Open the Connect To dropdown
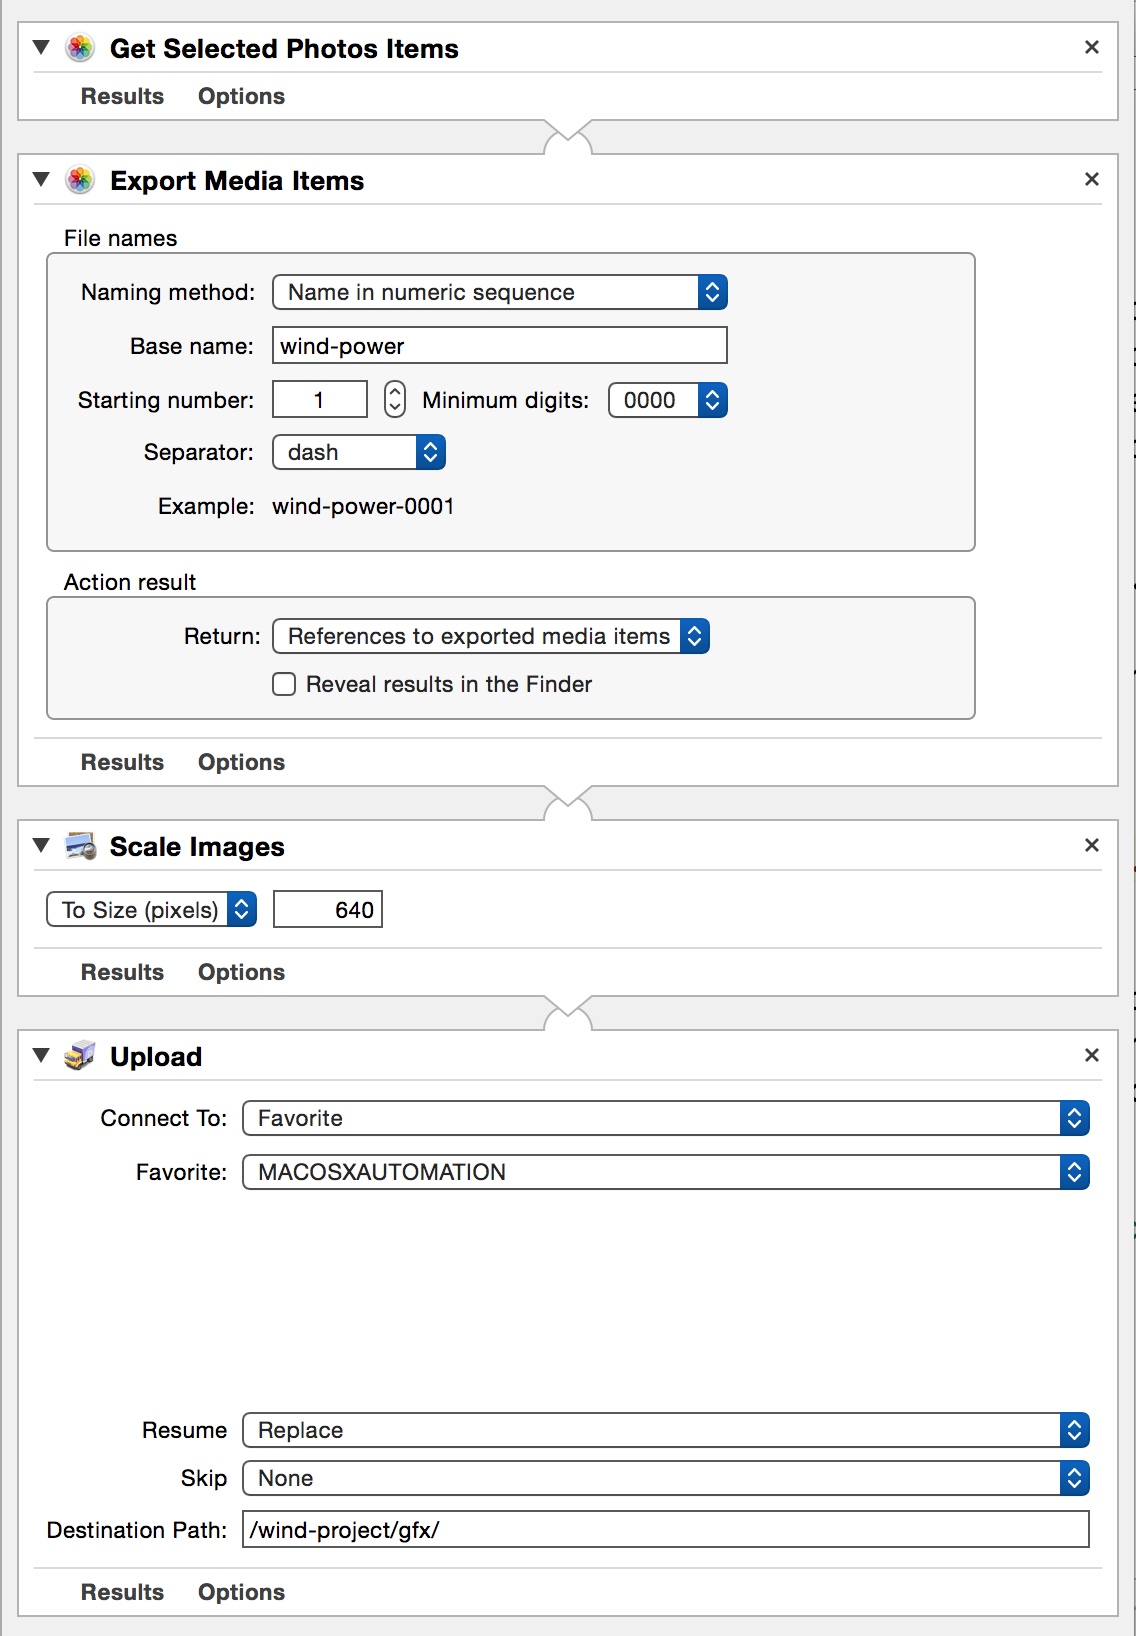Screen dimensions: 1136x1636 (x=666, y=1118)
